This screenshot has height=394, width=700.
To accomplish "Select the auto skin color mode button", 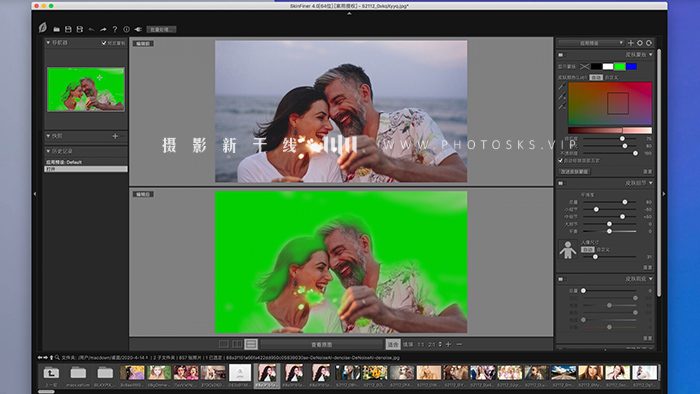I will point(596,78).
